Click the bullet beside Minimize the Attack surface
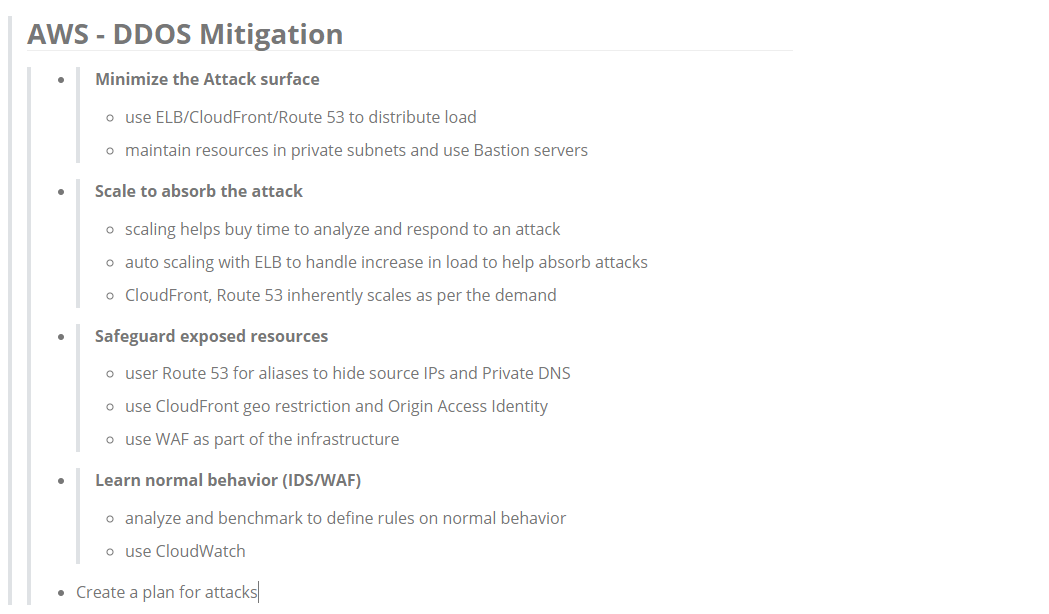The height and width of the screenshot is (614, 1049). [62, 80]
